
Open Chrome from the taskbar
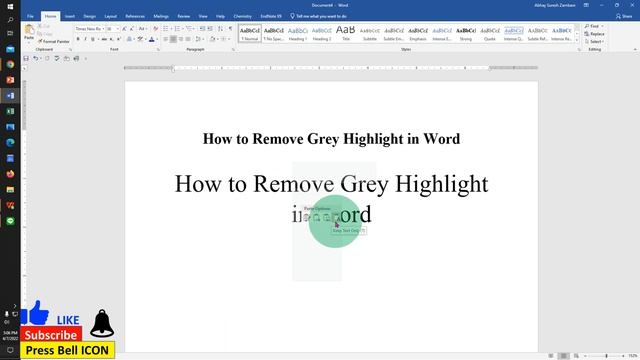tap(10, 64)
